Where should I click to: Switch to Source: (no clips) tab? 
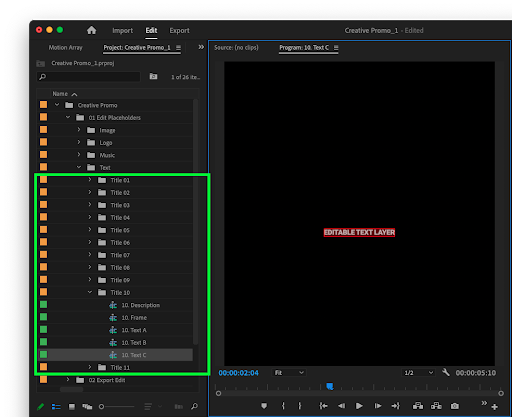(x=236, y=48)
